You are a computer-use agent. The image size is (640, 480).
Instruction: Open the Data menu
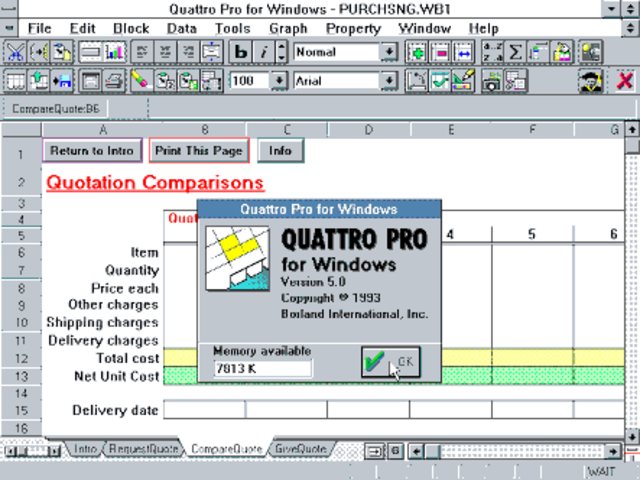pyautogui.click(x=182, y=29)
